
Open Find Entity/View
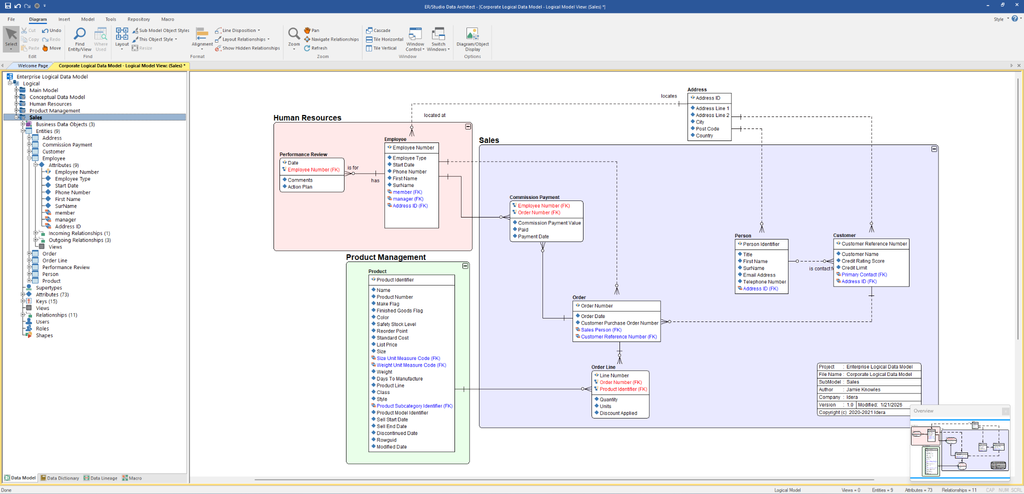[x=80, y=39]
